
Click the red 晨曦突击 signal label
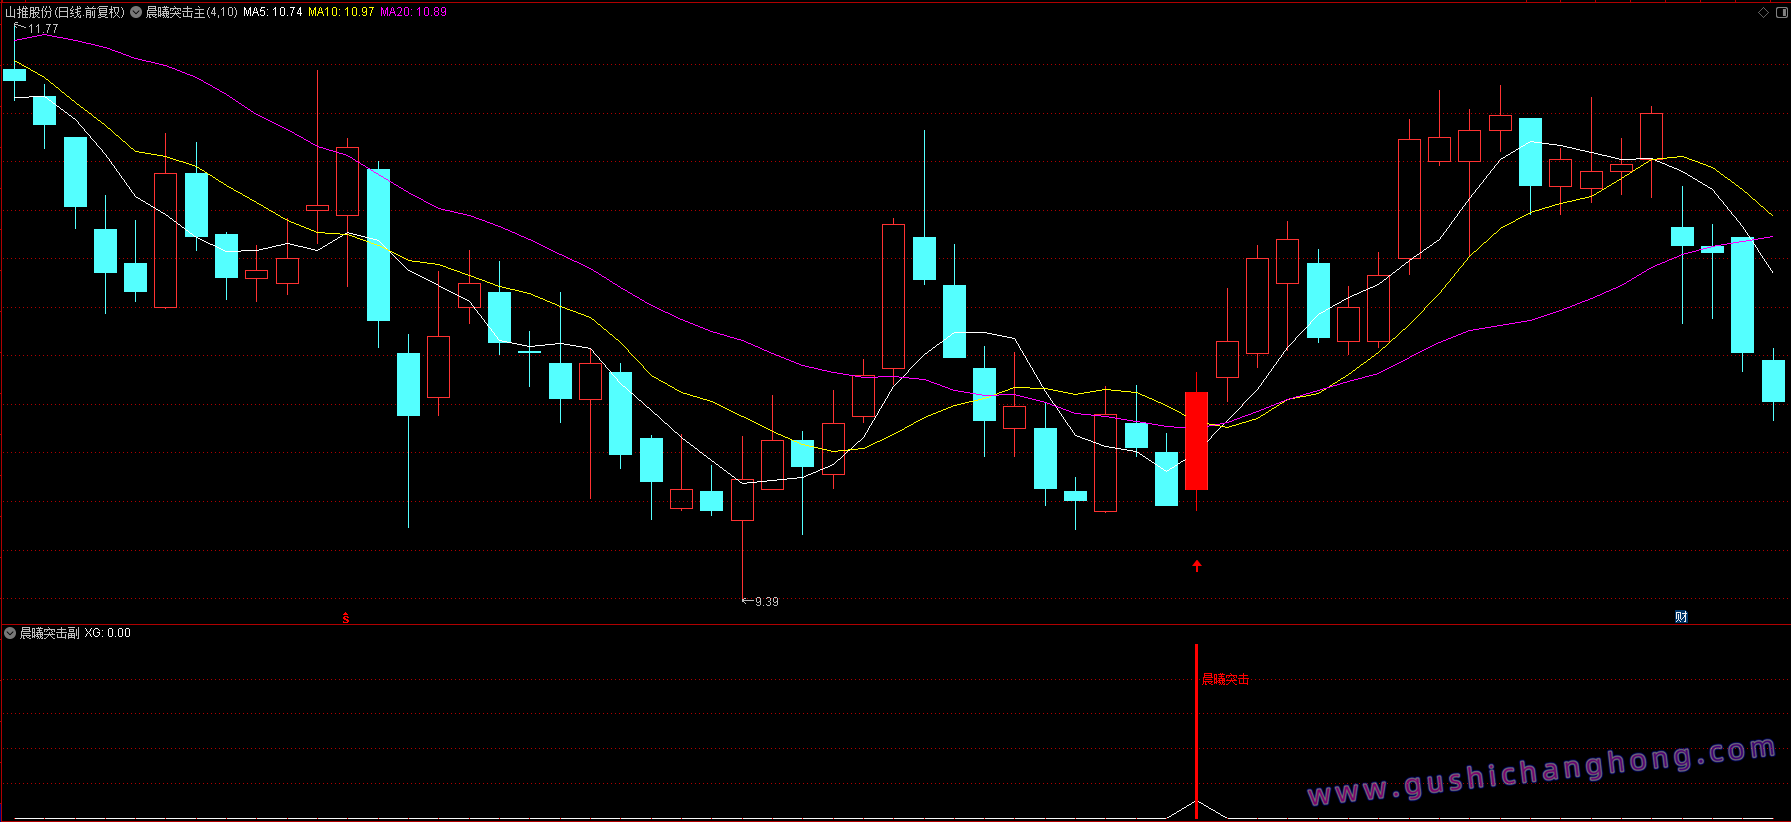coord(1226,680)
